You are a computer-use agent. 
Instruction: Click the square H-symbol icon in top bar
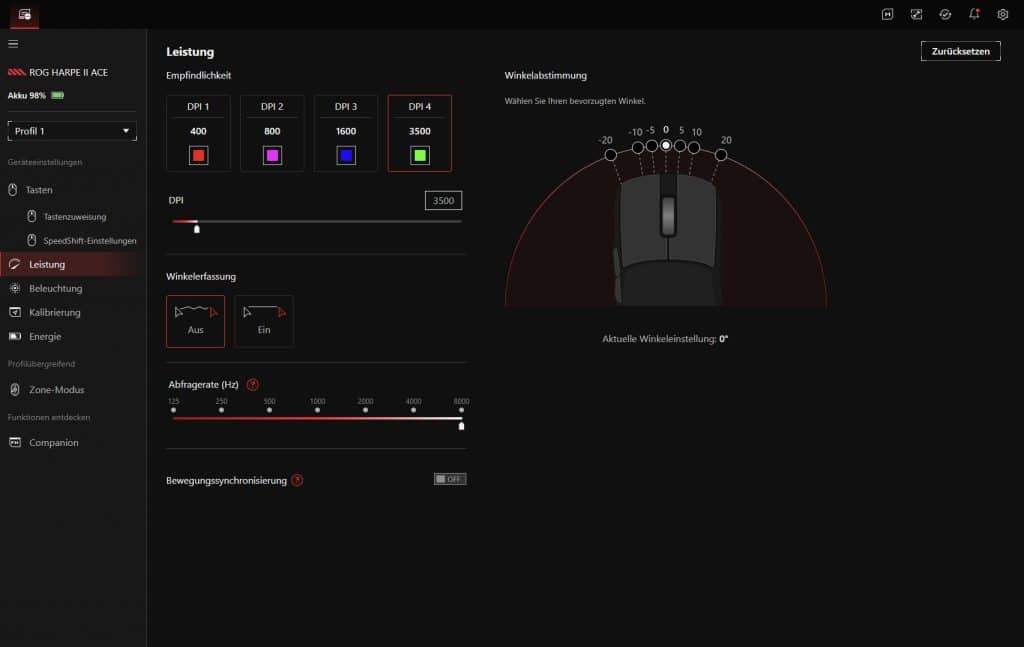click(887, 14)
